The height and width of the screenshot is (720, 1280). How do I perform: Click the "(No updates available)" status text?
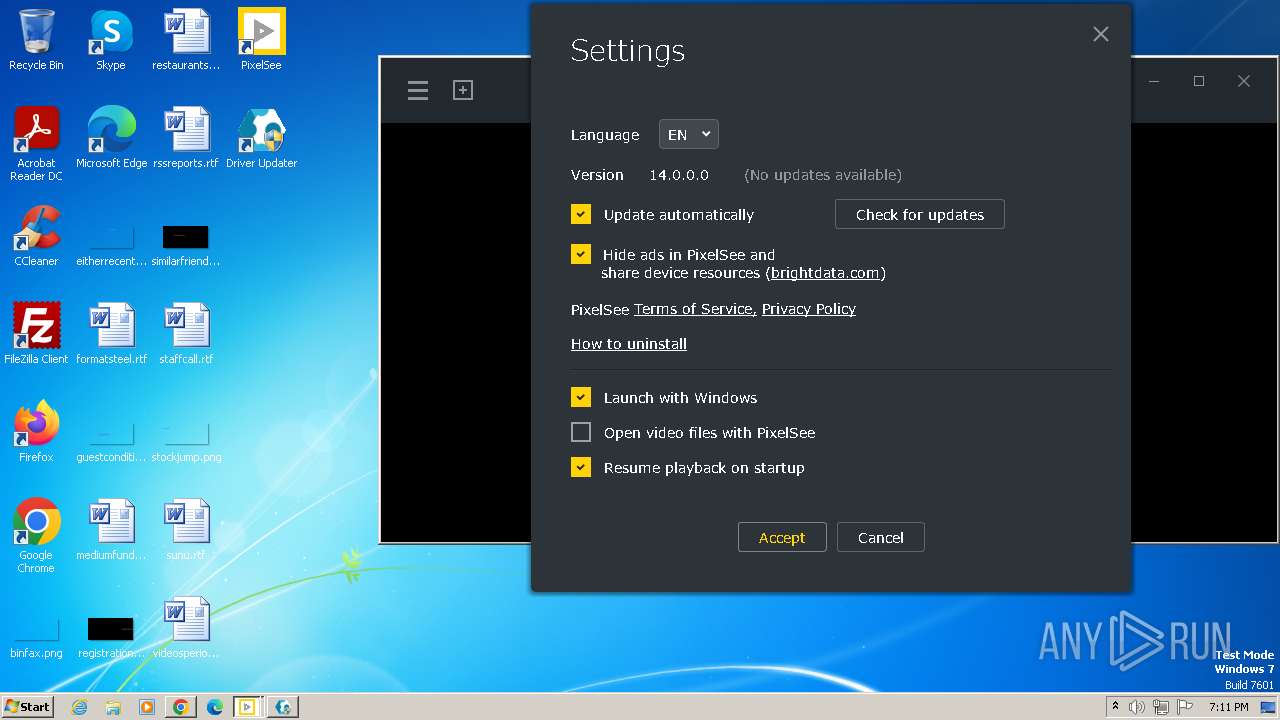(823, 175)
